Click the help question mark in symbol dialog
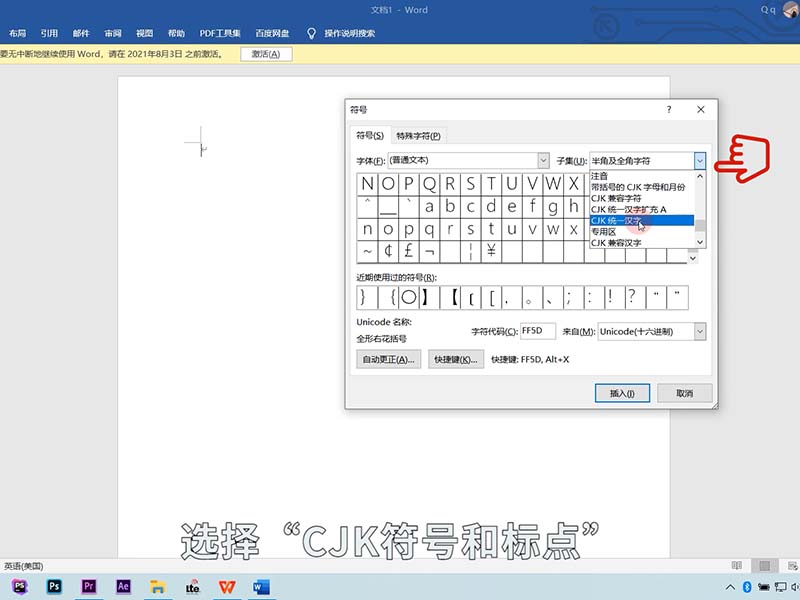This screenshot has height=600, width=800. click(669, 109)
